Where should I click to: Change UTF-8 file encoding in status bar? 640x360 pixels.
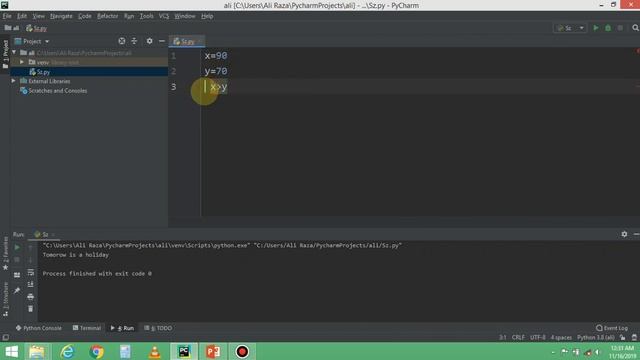(538, 338)
